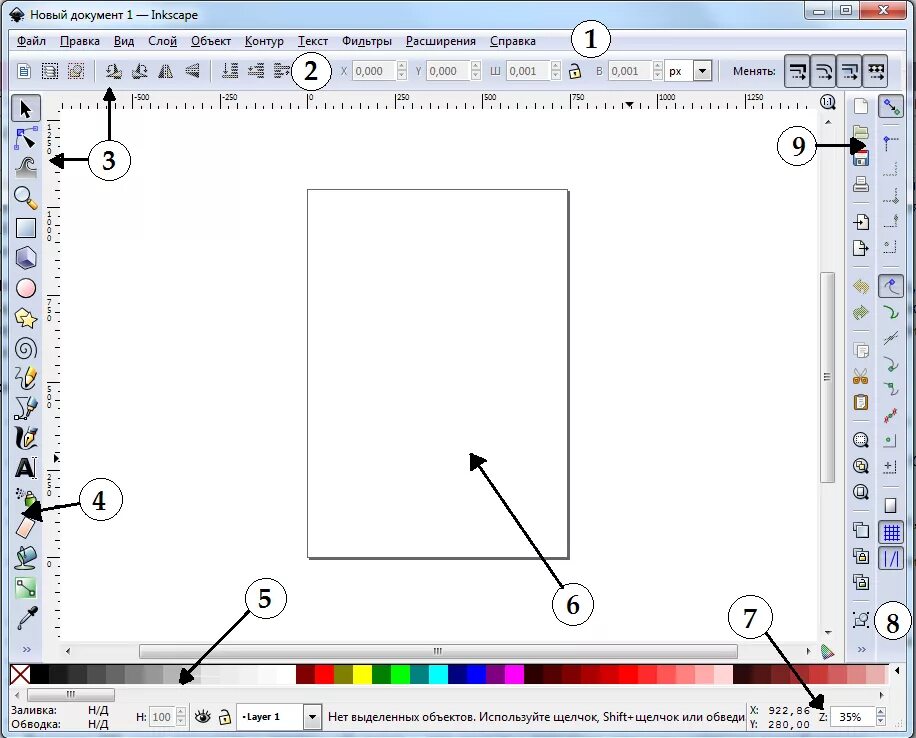The height and width of the screenshot is (738, 916).
Task: Click the width Ш input field
Action: 528,71
